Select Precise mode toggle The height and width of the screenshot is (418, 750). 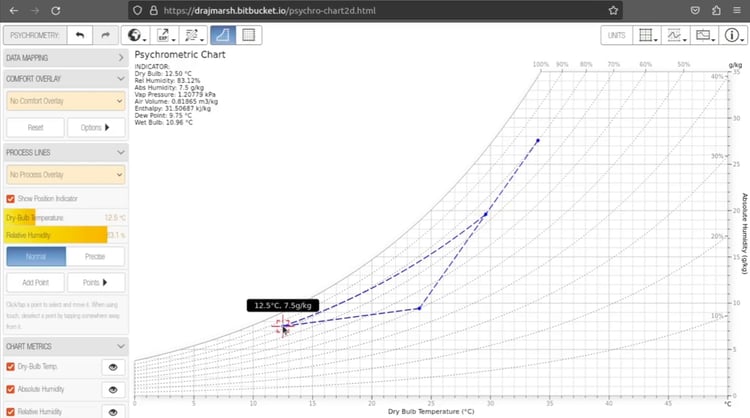tap(95, 257)
